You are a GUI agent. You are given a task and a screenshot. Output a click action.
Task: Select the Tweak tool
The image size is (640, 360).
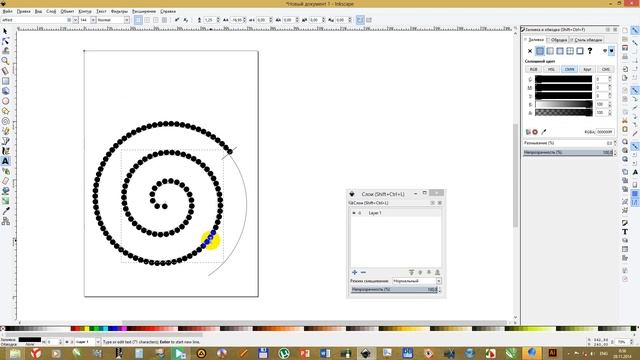[5, 51]
